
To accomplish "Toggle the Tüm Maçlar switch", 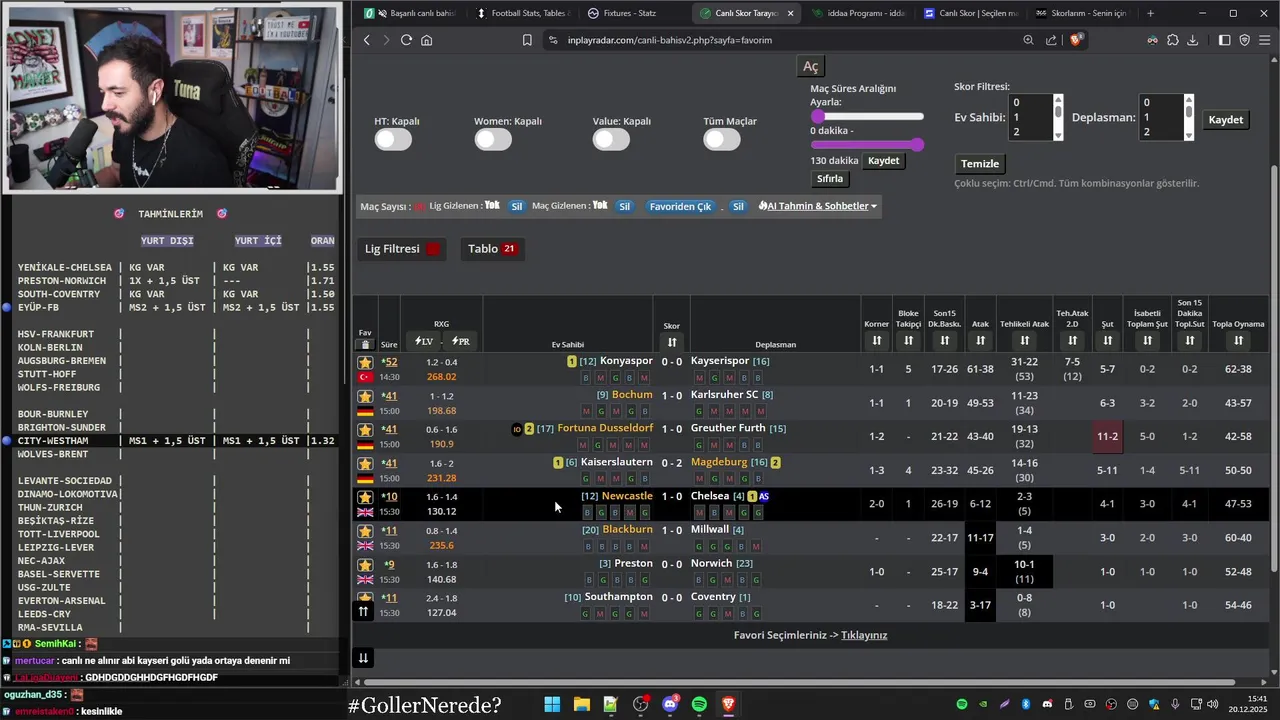I will (722, 140).
